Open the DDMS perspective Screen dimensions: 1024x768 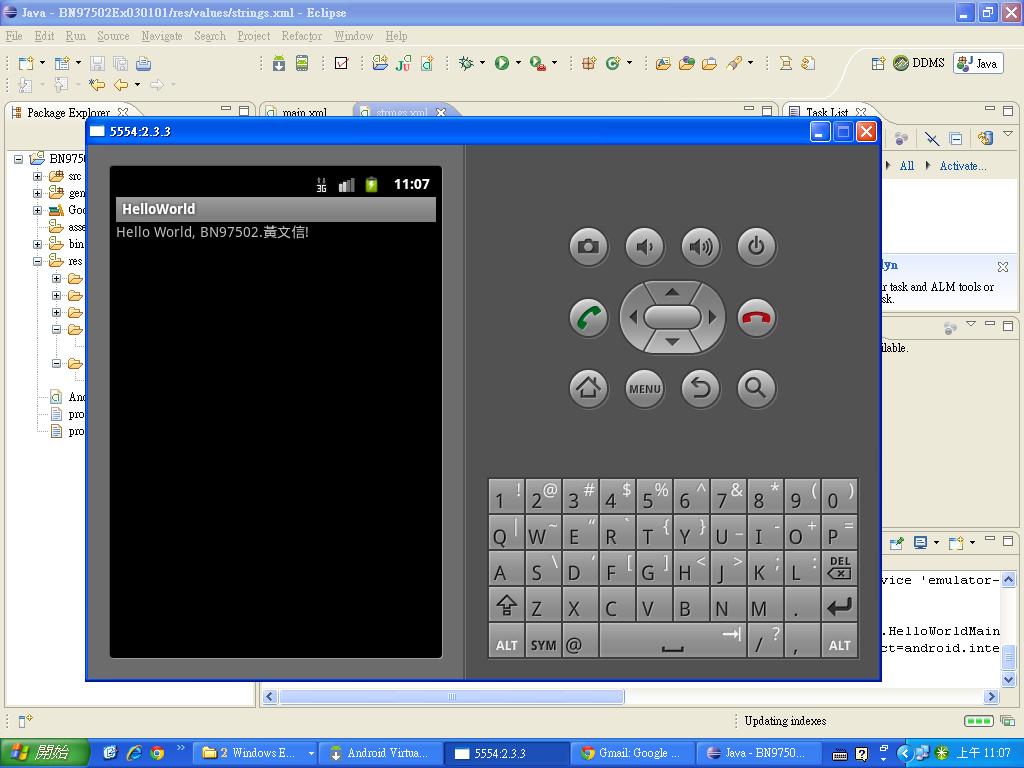click(919, 63)
